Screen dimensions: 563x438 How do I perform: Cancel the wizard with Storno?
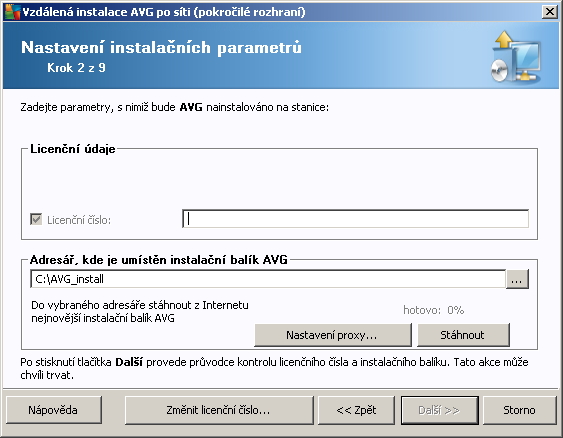pos(520,410)
